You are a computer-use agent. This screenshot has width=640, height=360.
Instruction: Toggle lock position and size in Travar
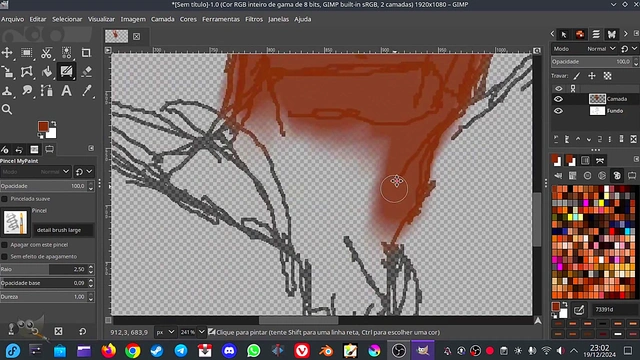tap(592, 76)
